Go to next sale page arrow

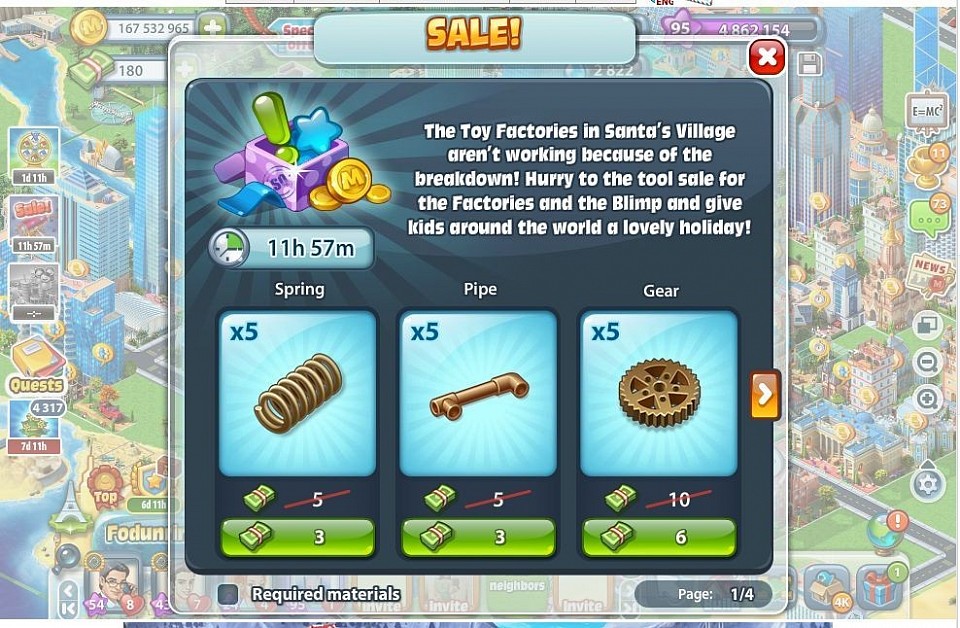765,394
